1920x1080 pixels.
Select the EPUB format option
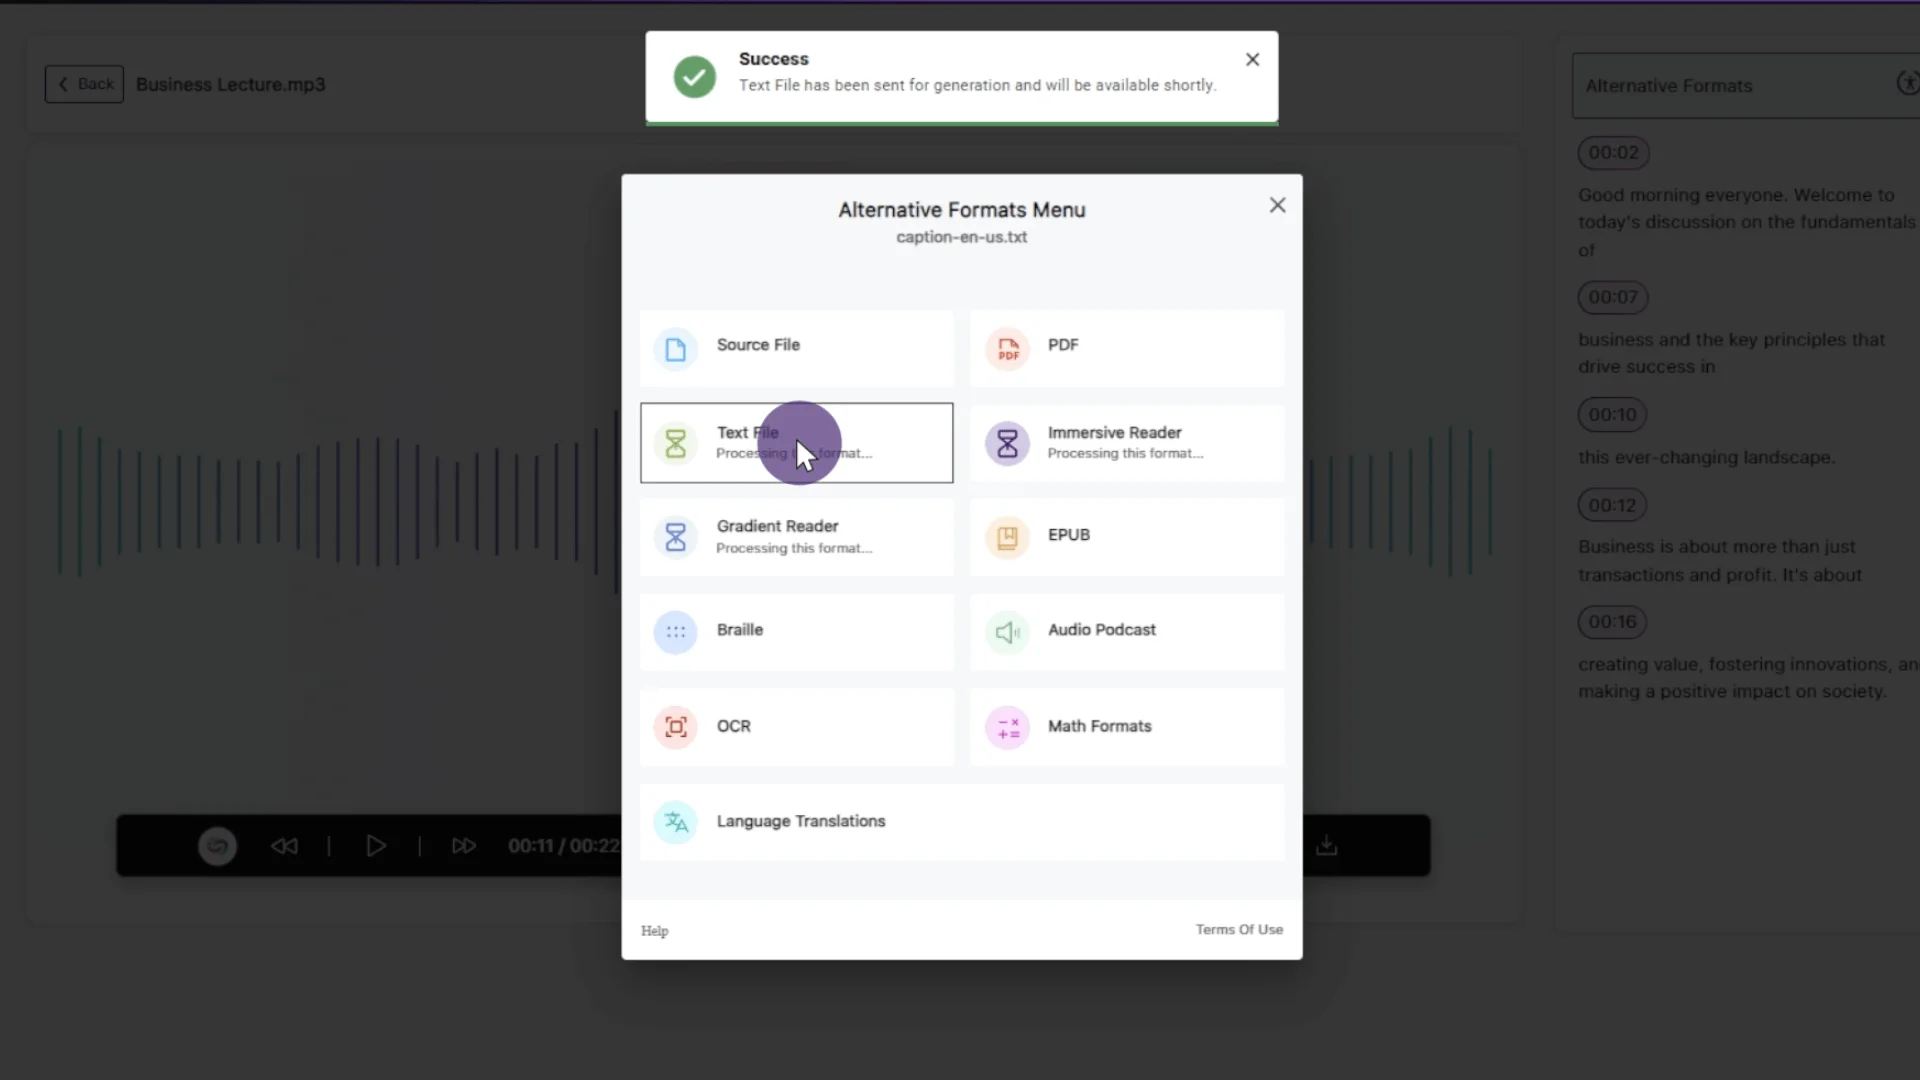1127,537
